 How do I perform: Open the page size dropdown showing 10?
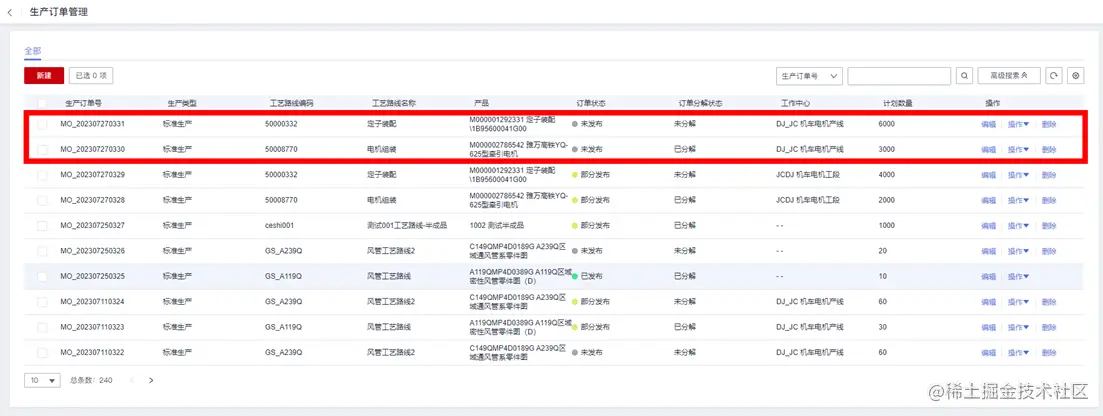tap(43, 380)
